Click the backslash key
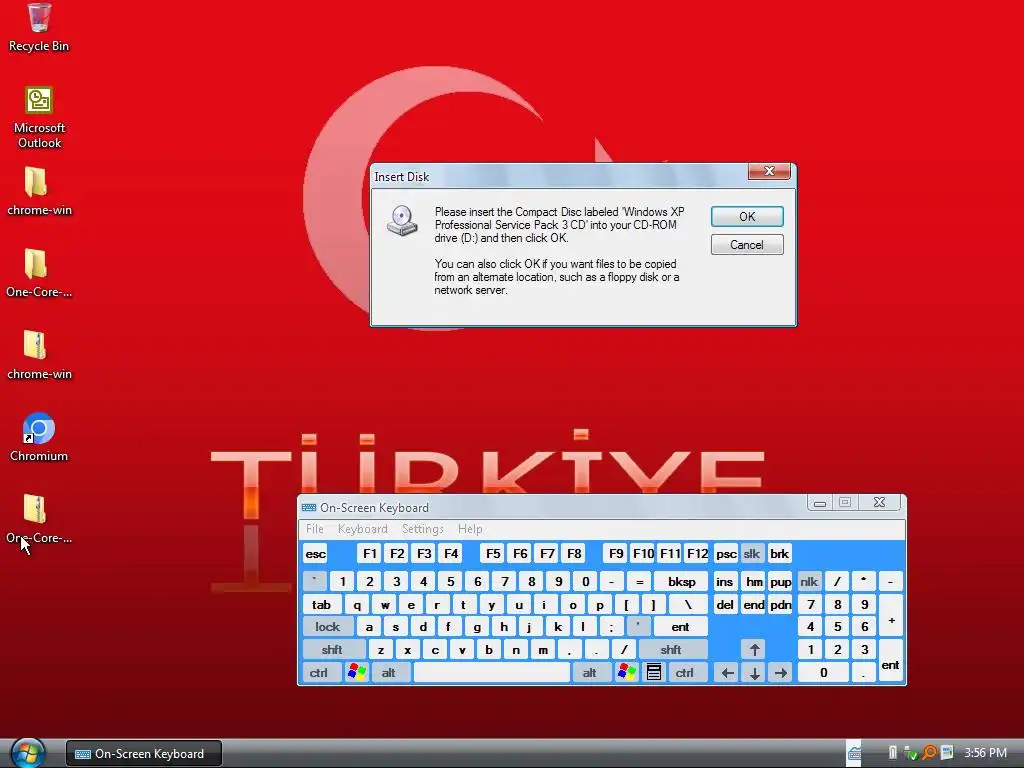 point(688,604)
